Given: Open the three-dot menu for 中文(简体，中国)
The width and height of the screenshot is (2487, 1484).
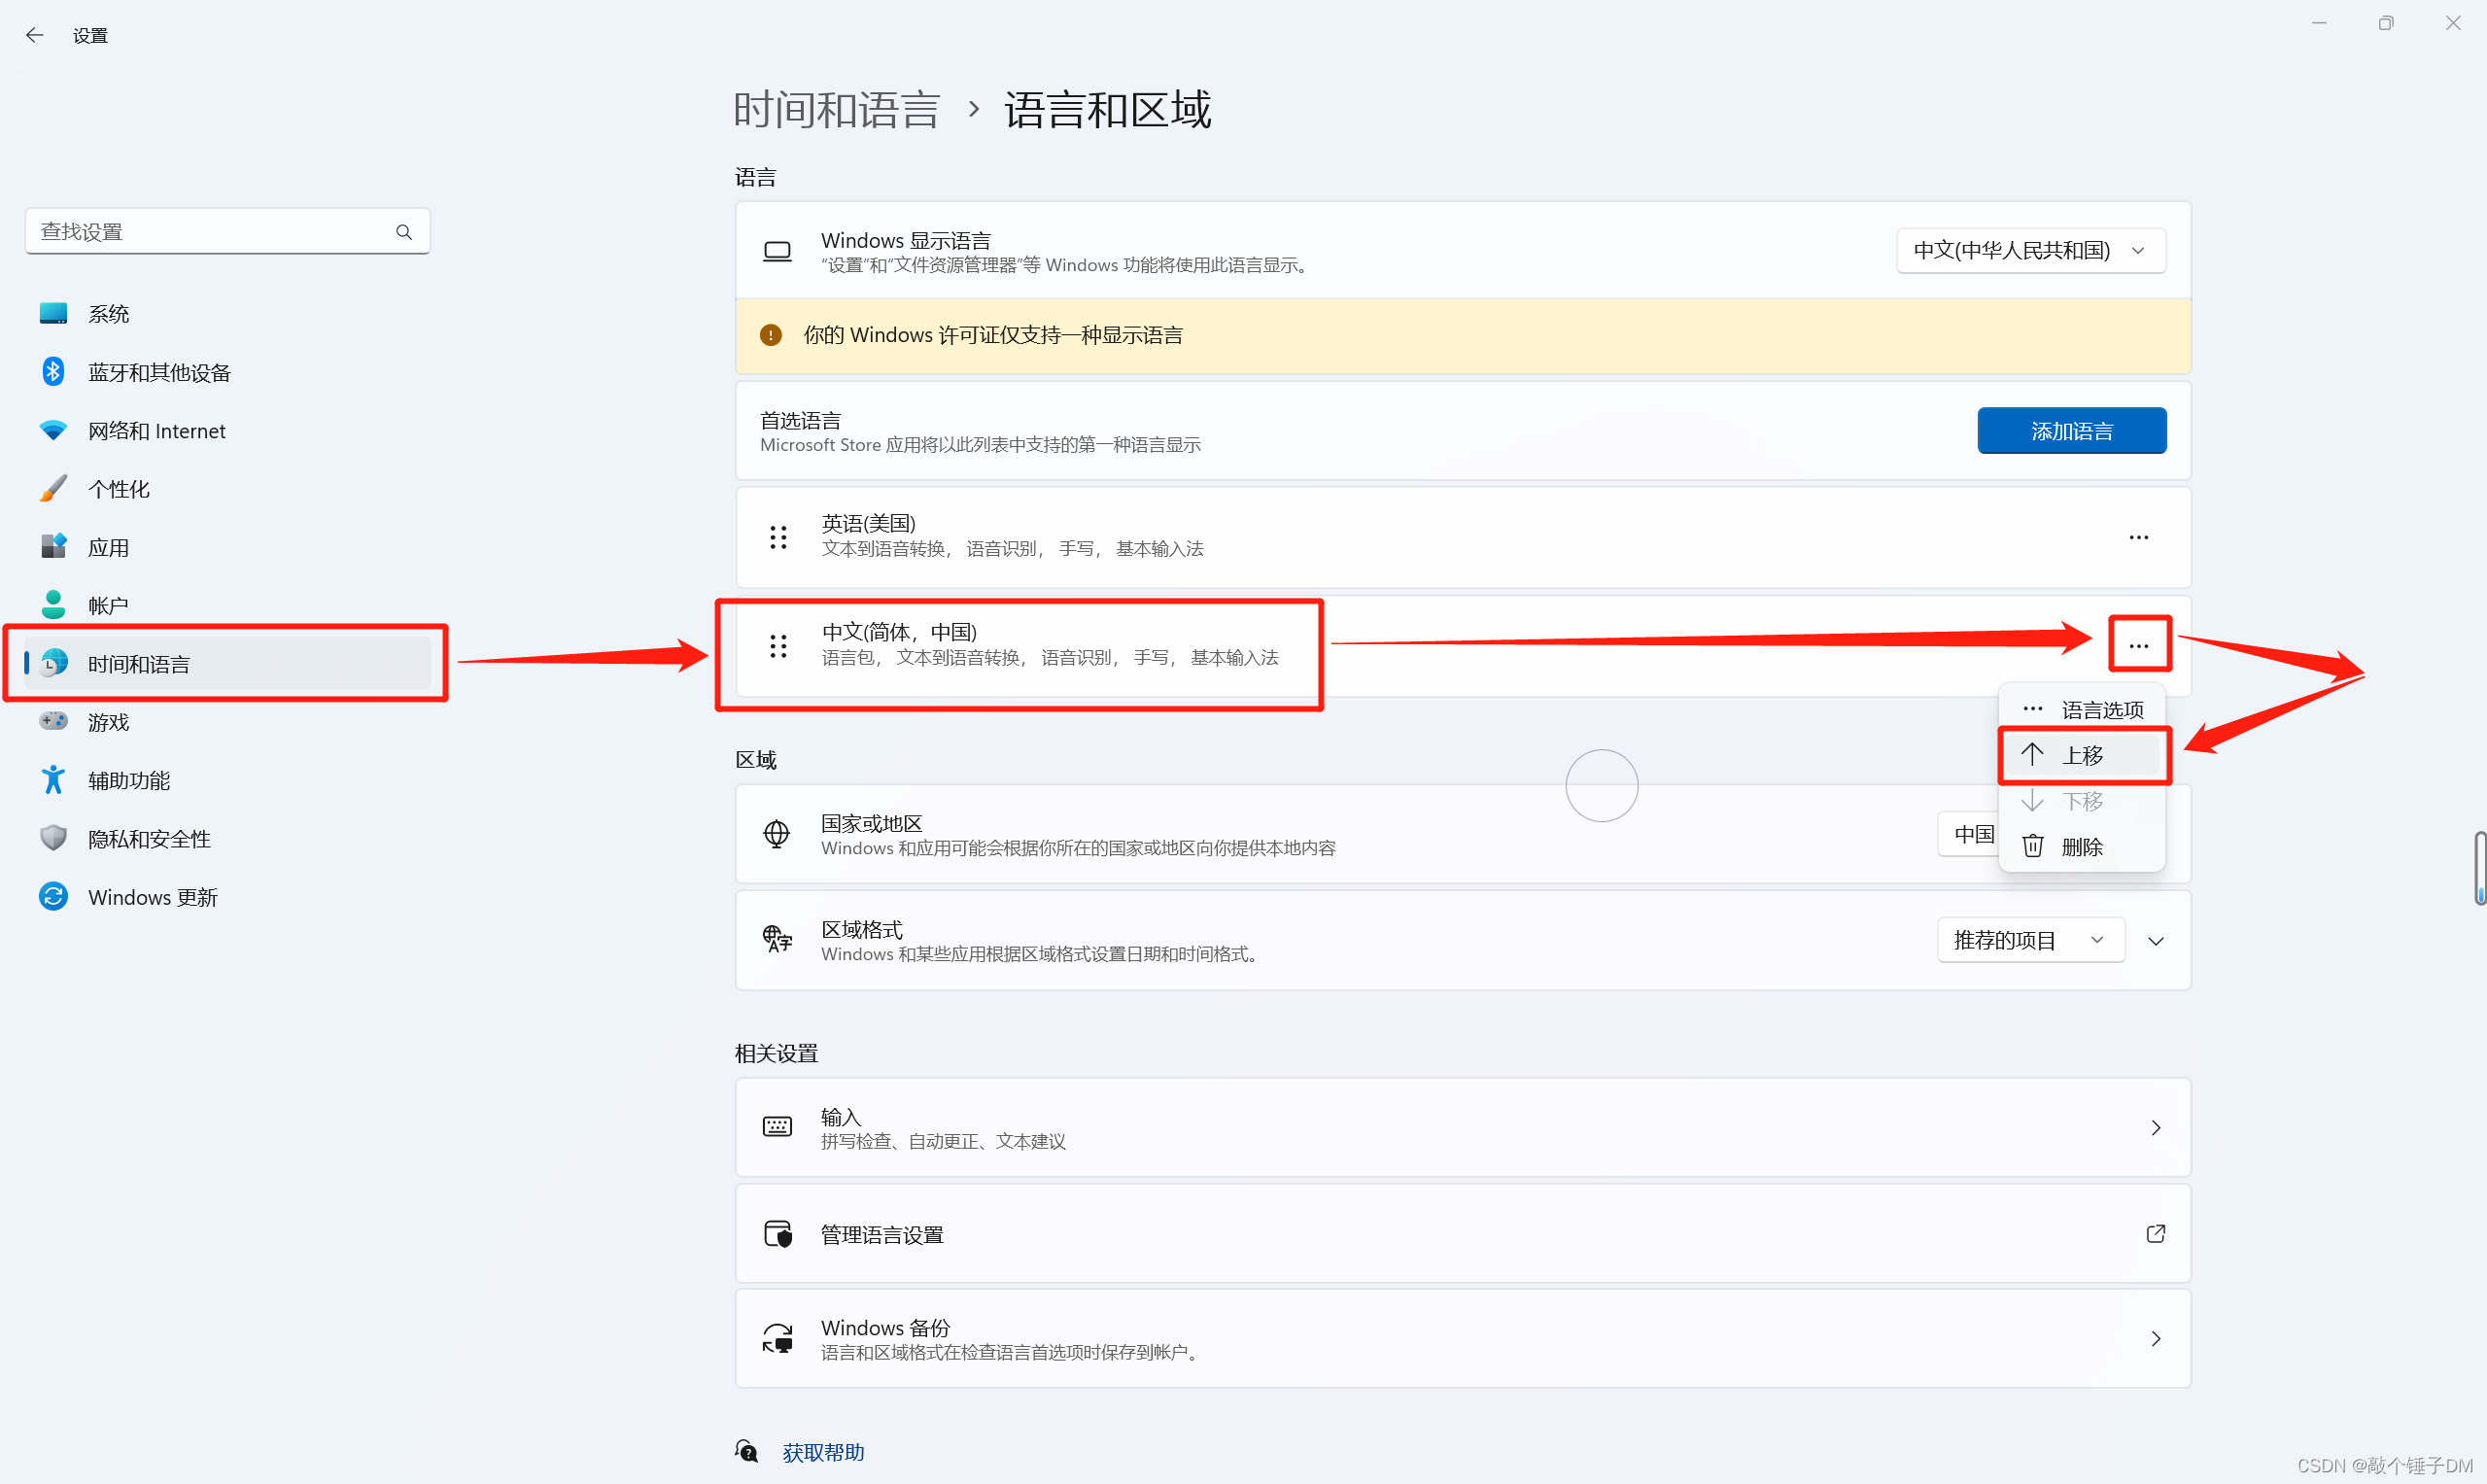Looking at the screenshot, I should (2138, 646).
